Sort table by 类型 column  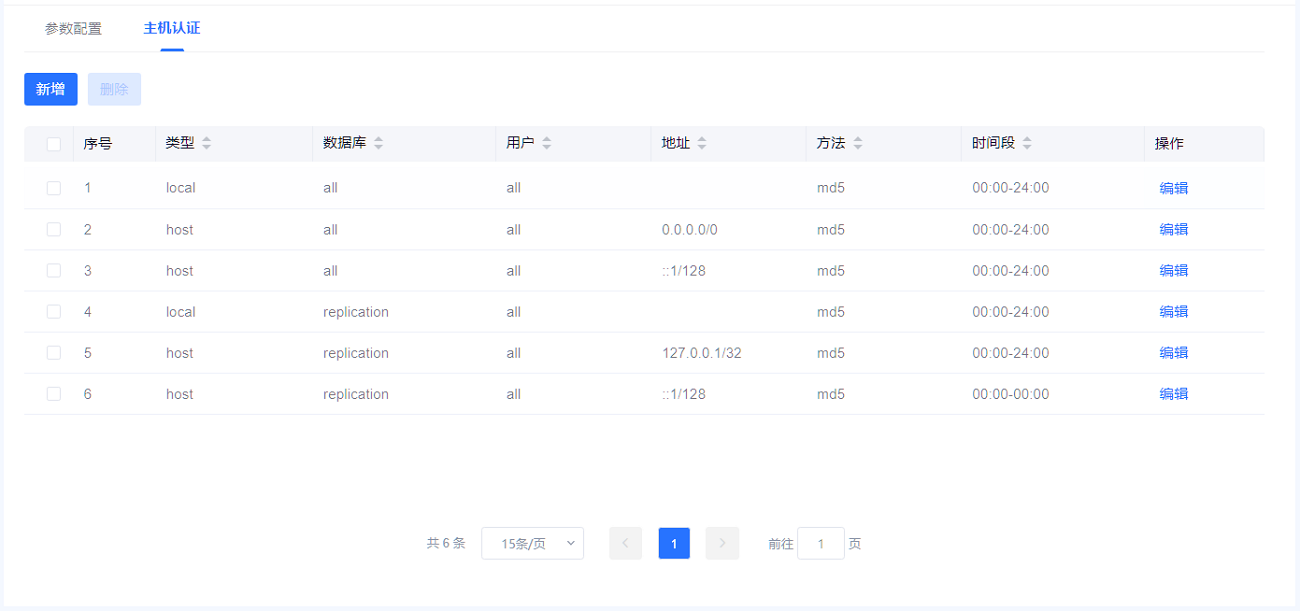pos(206,143)
